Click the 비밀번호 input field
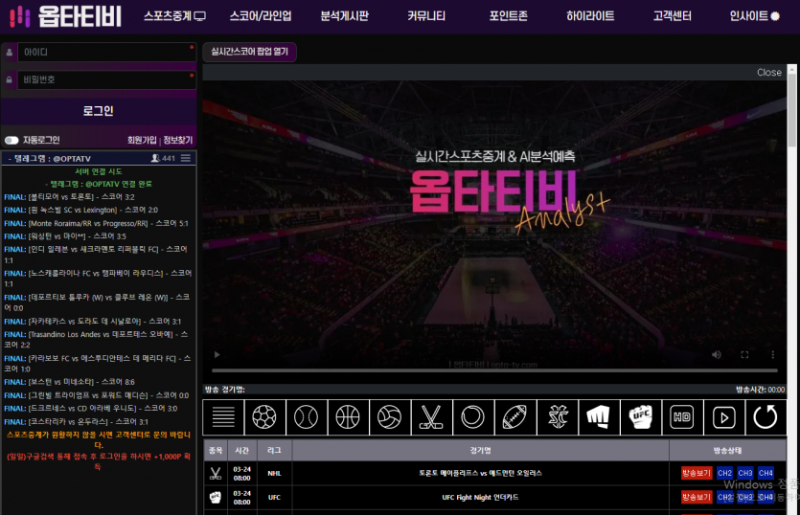The height and width of the screenshot is (515, 800). click(x=107, y=80)
